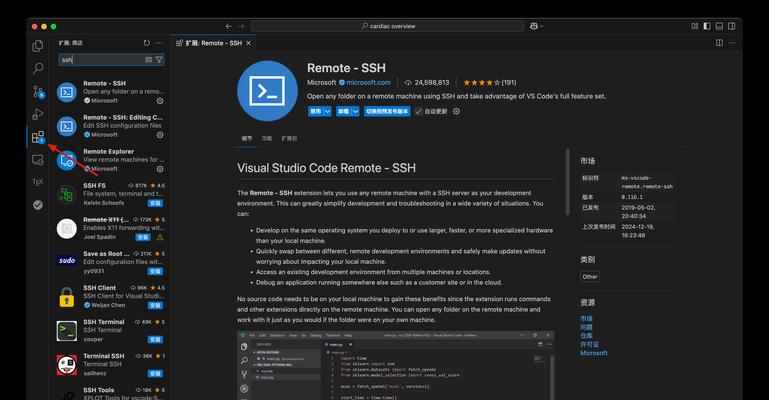Screen dimensions: 769x400
Task: Install the Terminal SSH extension
Action: coord(155,374)
